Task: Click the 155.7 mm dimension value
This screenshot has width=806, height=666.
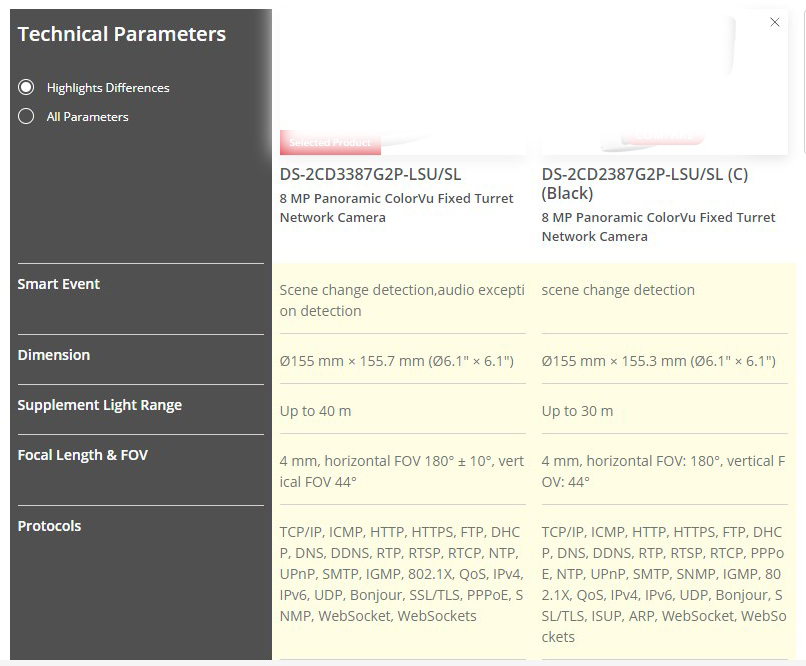Action: click(396, 361)
